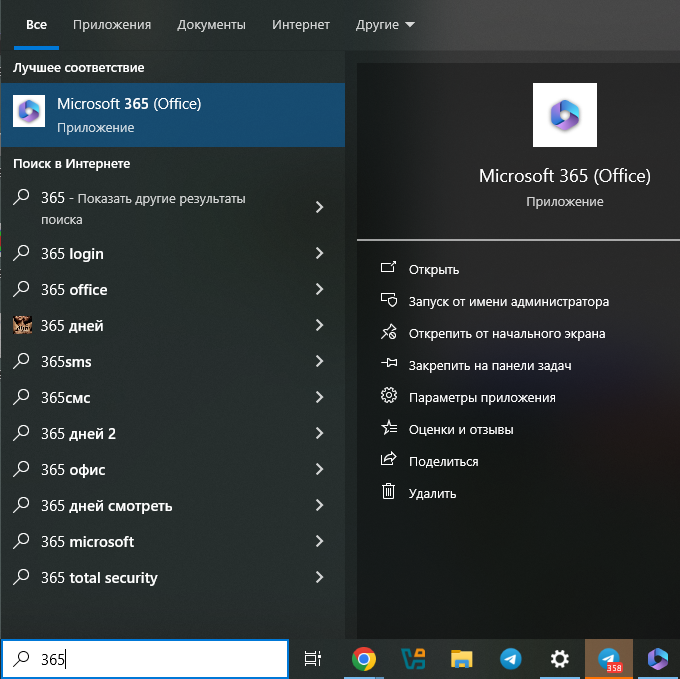Expand the chevron for '365 login'
Image resolution: width=680 pixels, height=679 pixels.
[320, 253]
